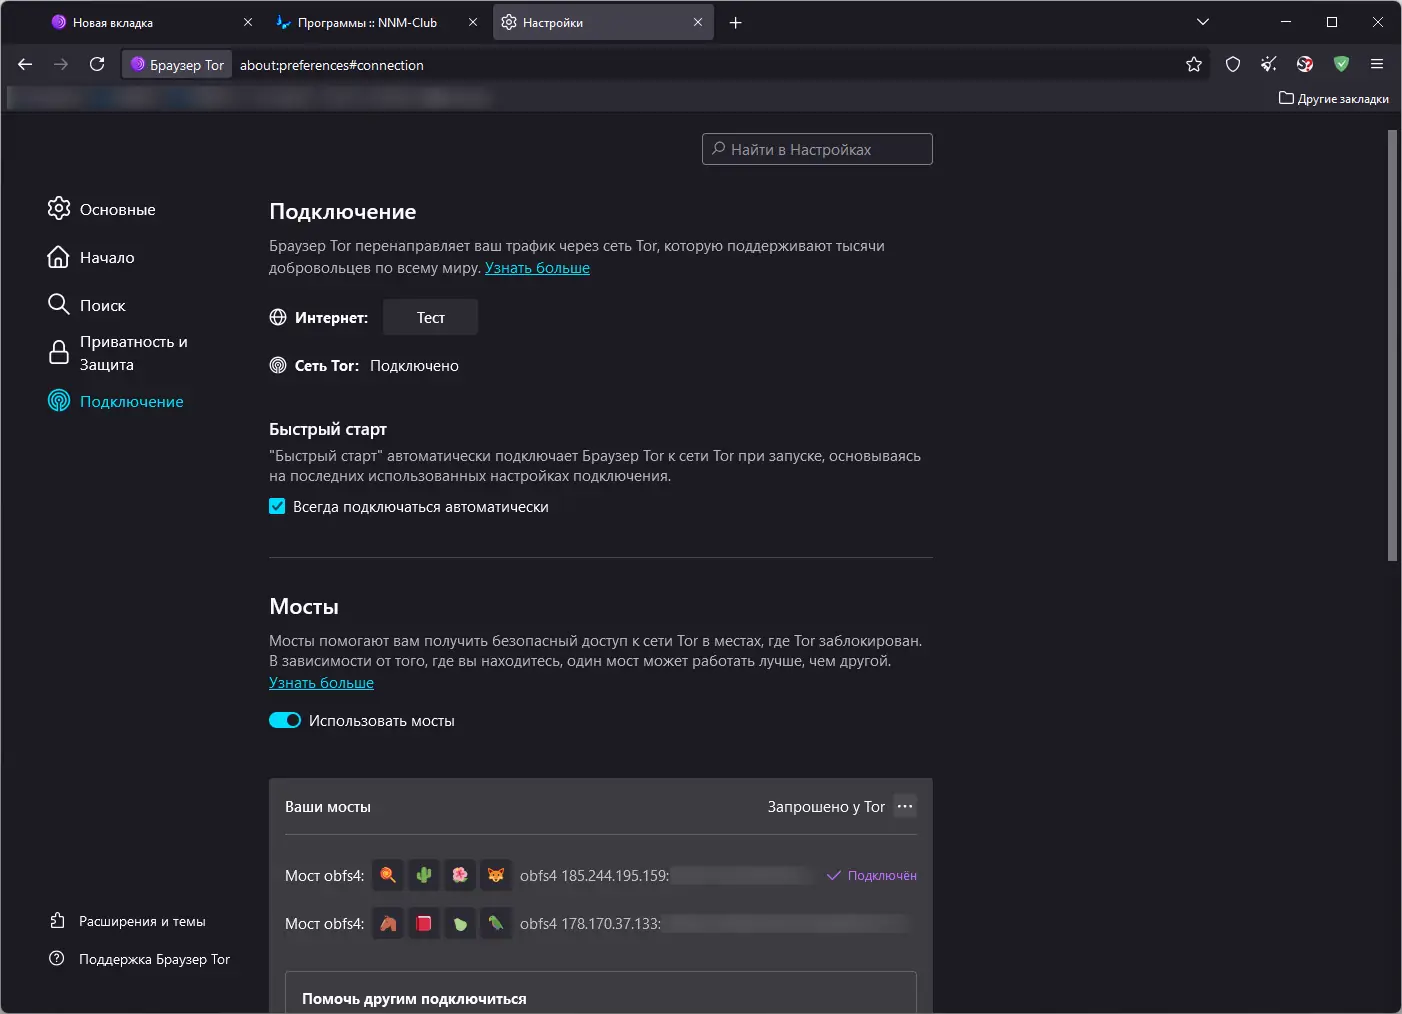Open the shield protection panel
The image size is (1402, 1014).
click(x=1233, y=64)
